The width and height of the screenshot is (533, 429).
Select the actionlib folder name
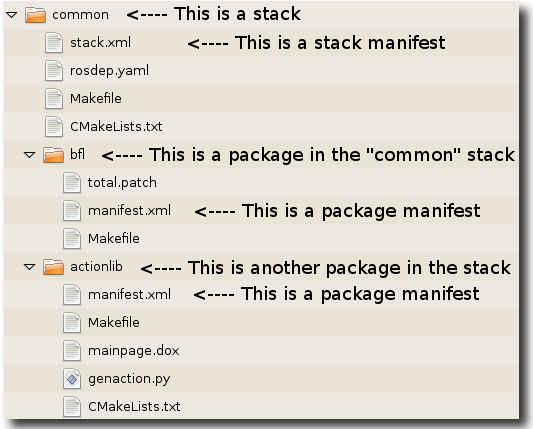[x=96, y=267]
